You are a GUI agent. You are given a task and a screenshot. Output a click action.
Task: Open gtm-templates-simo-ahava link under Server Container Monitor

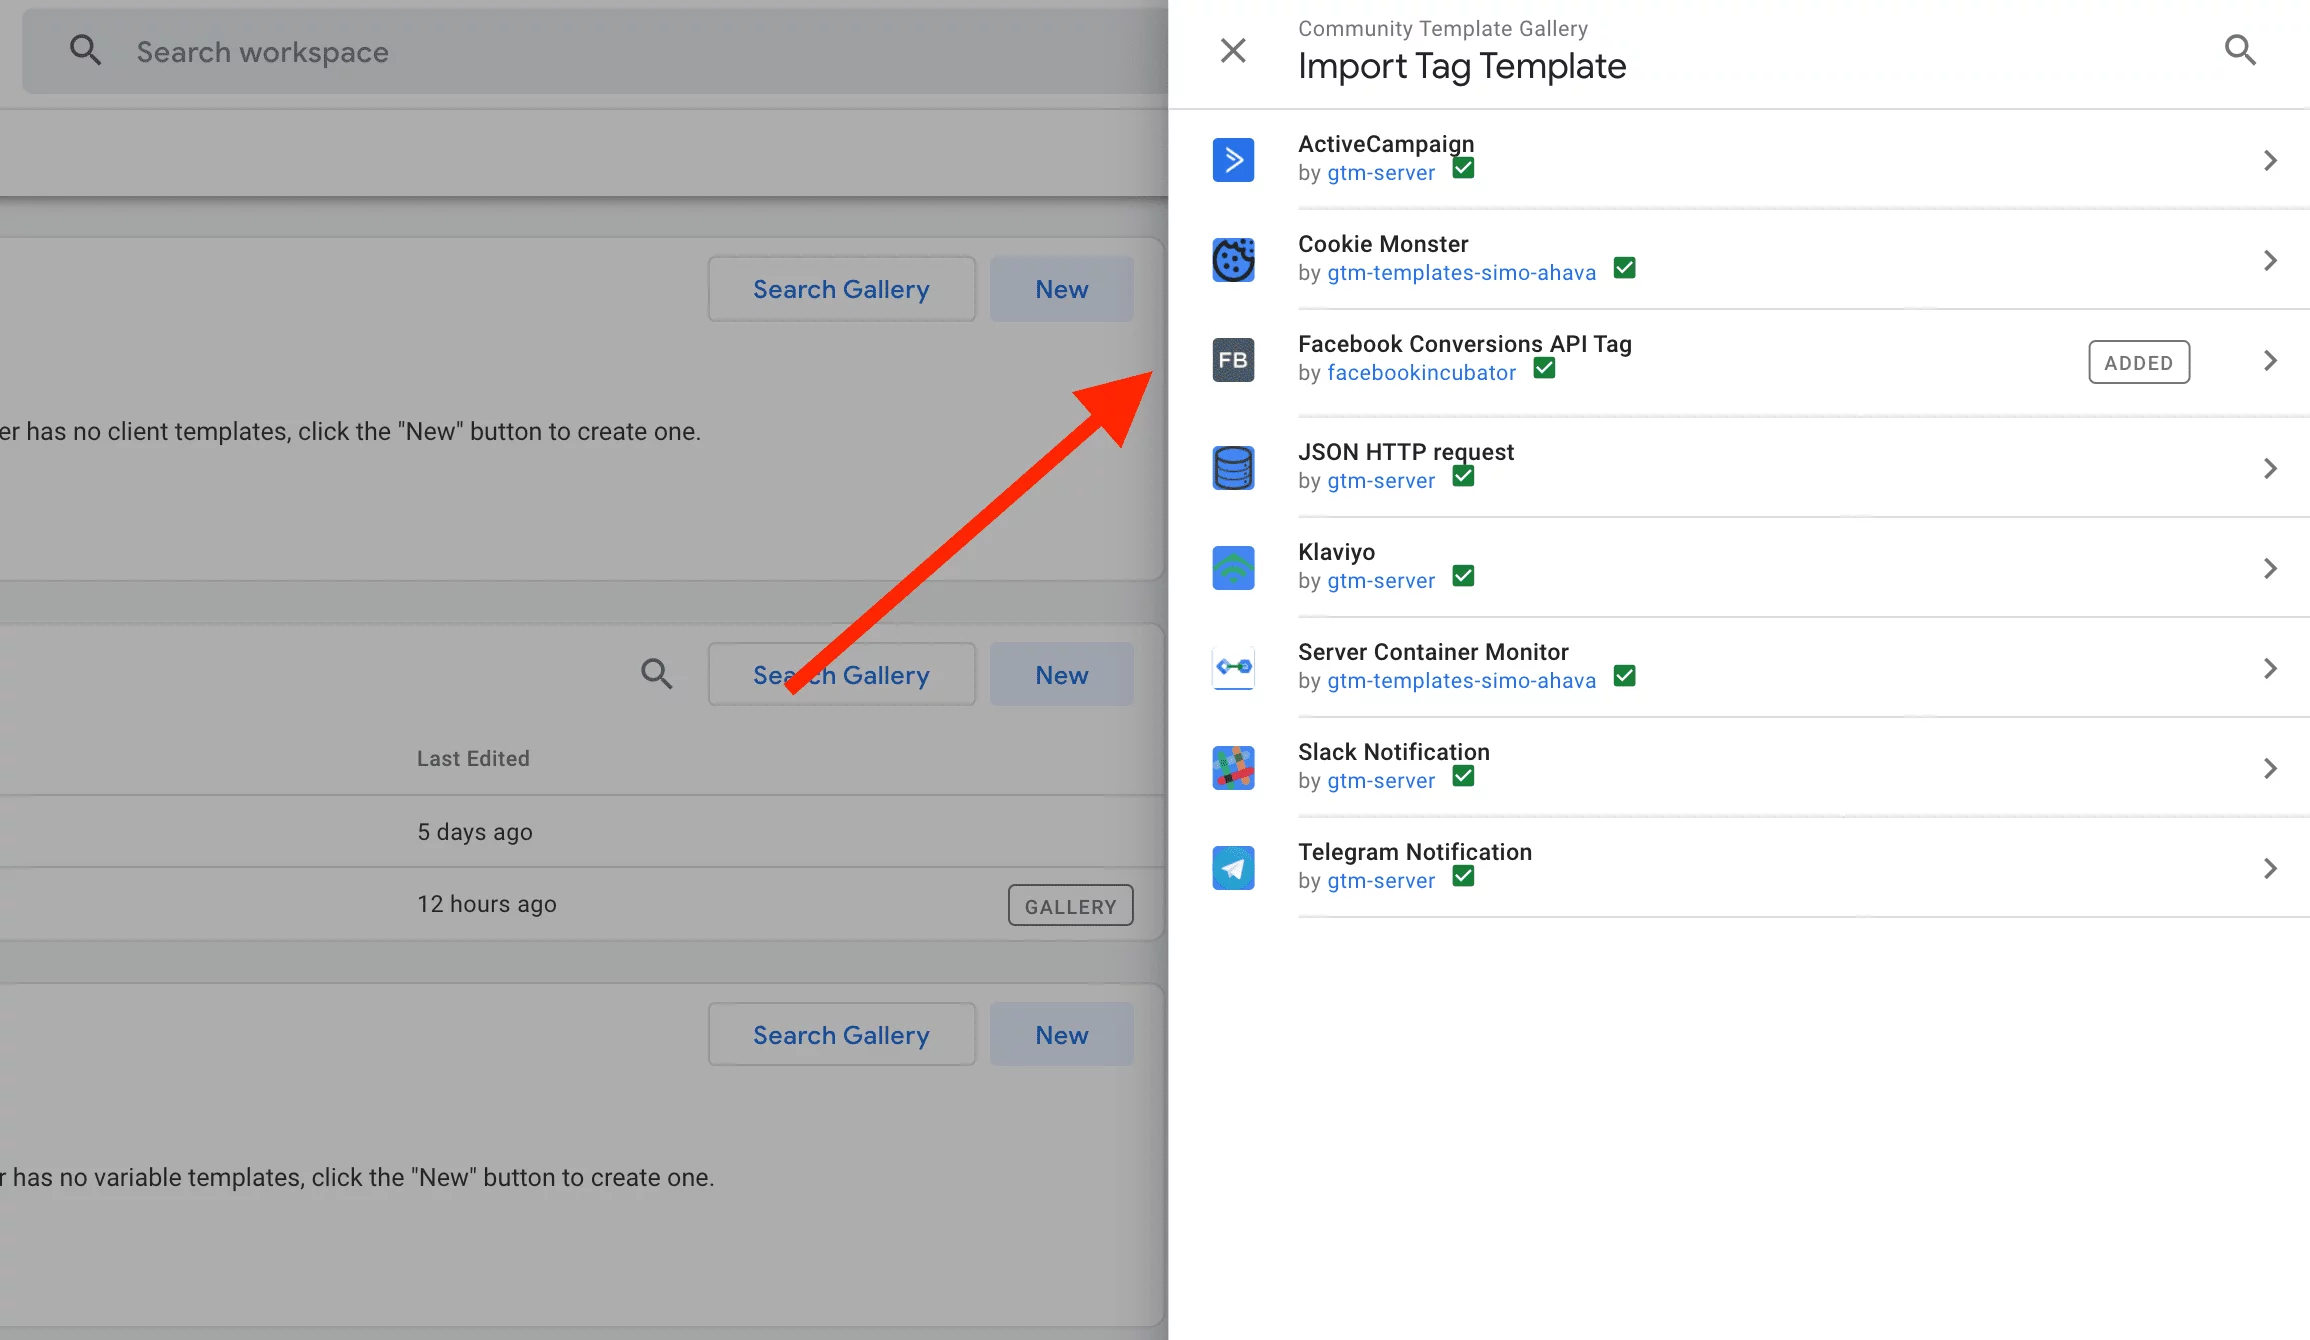pos(1461,681)
